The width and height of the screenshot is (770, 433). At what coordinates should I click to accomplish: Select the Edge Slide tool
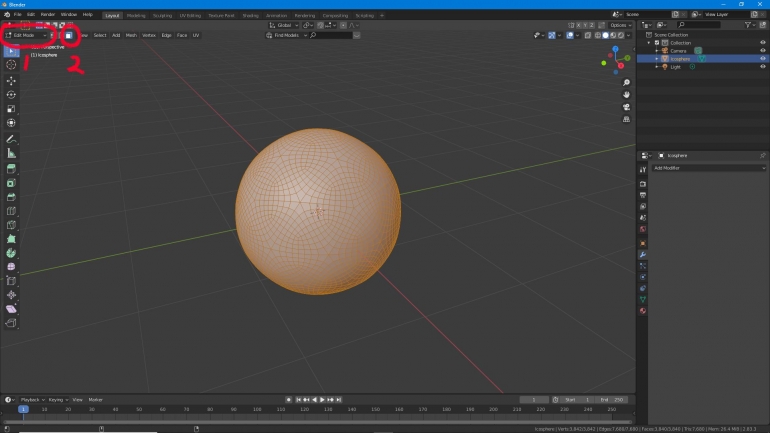click(x=11, y=281)
